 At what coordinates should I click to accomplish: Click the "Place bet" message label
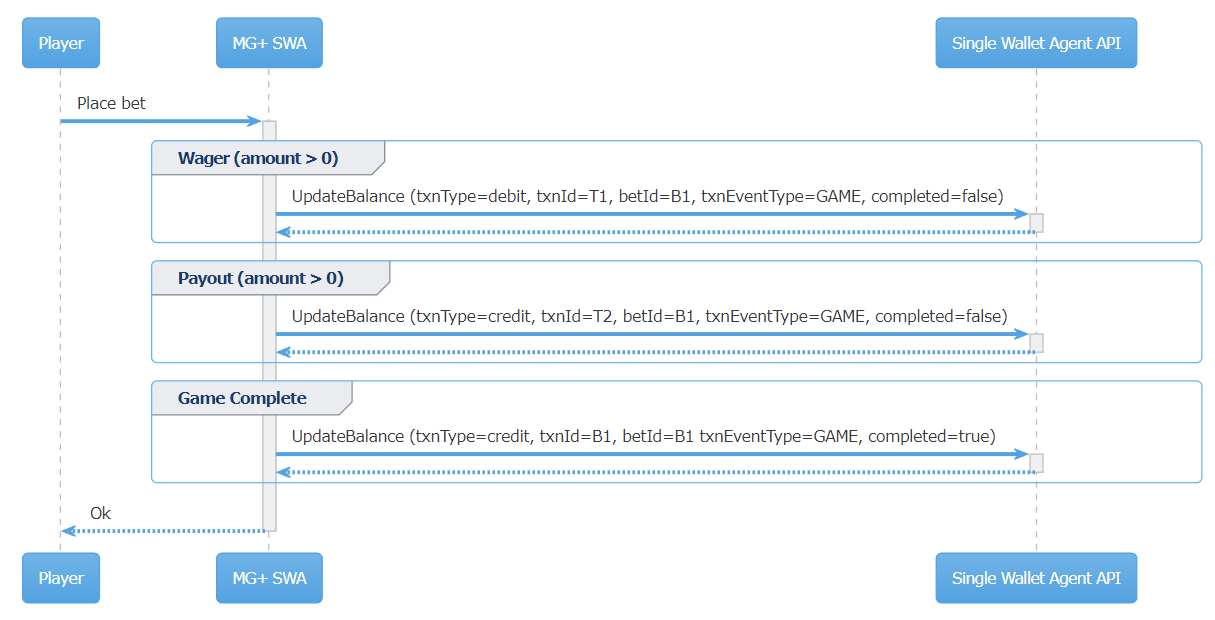click(111, 103)
